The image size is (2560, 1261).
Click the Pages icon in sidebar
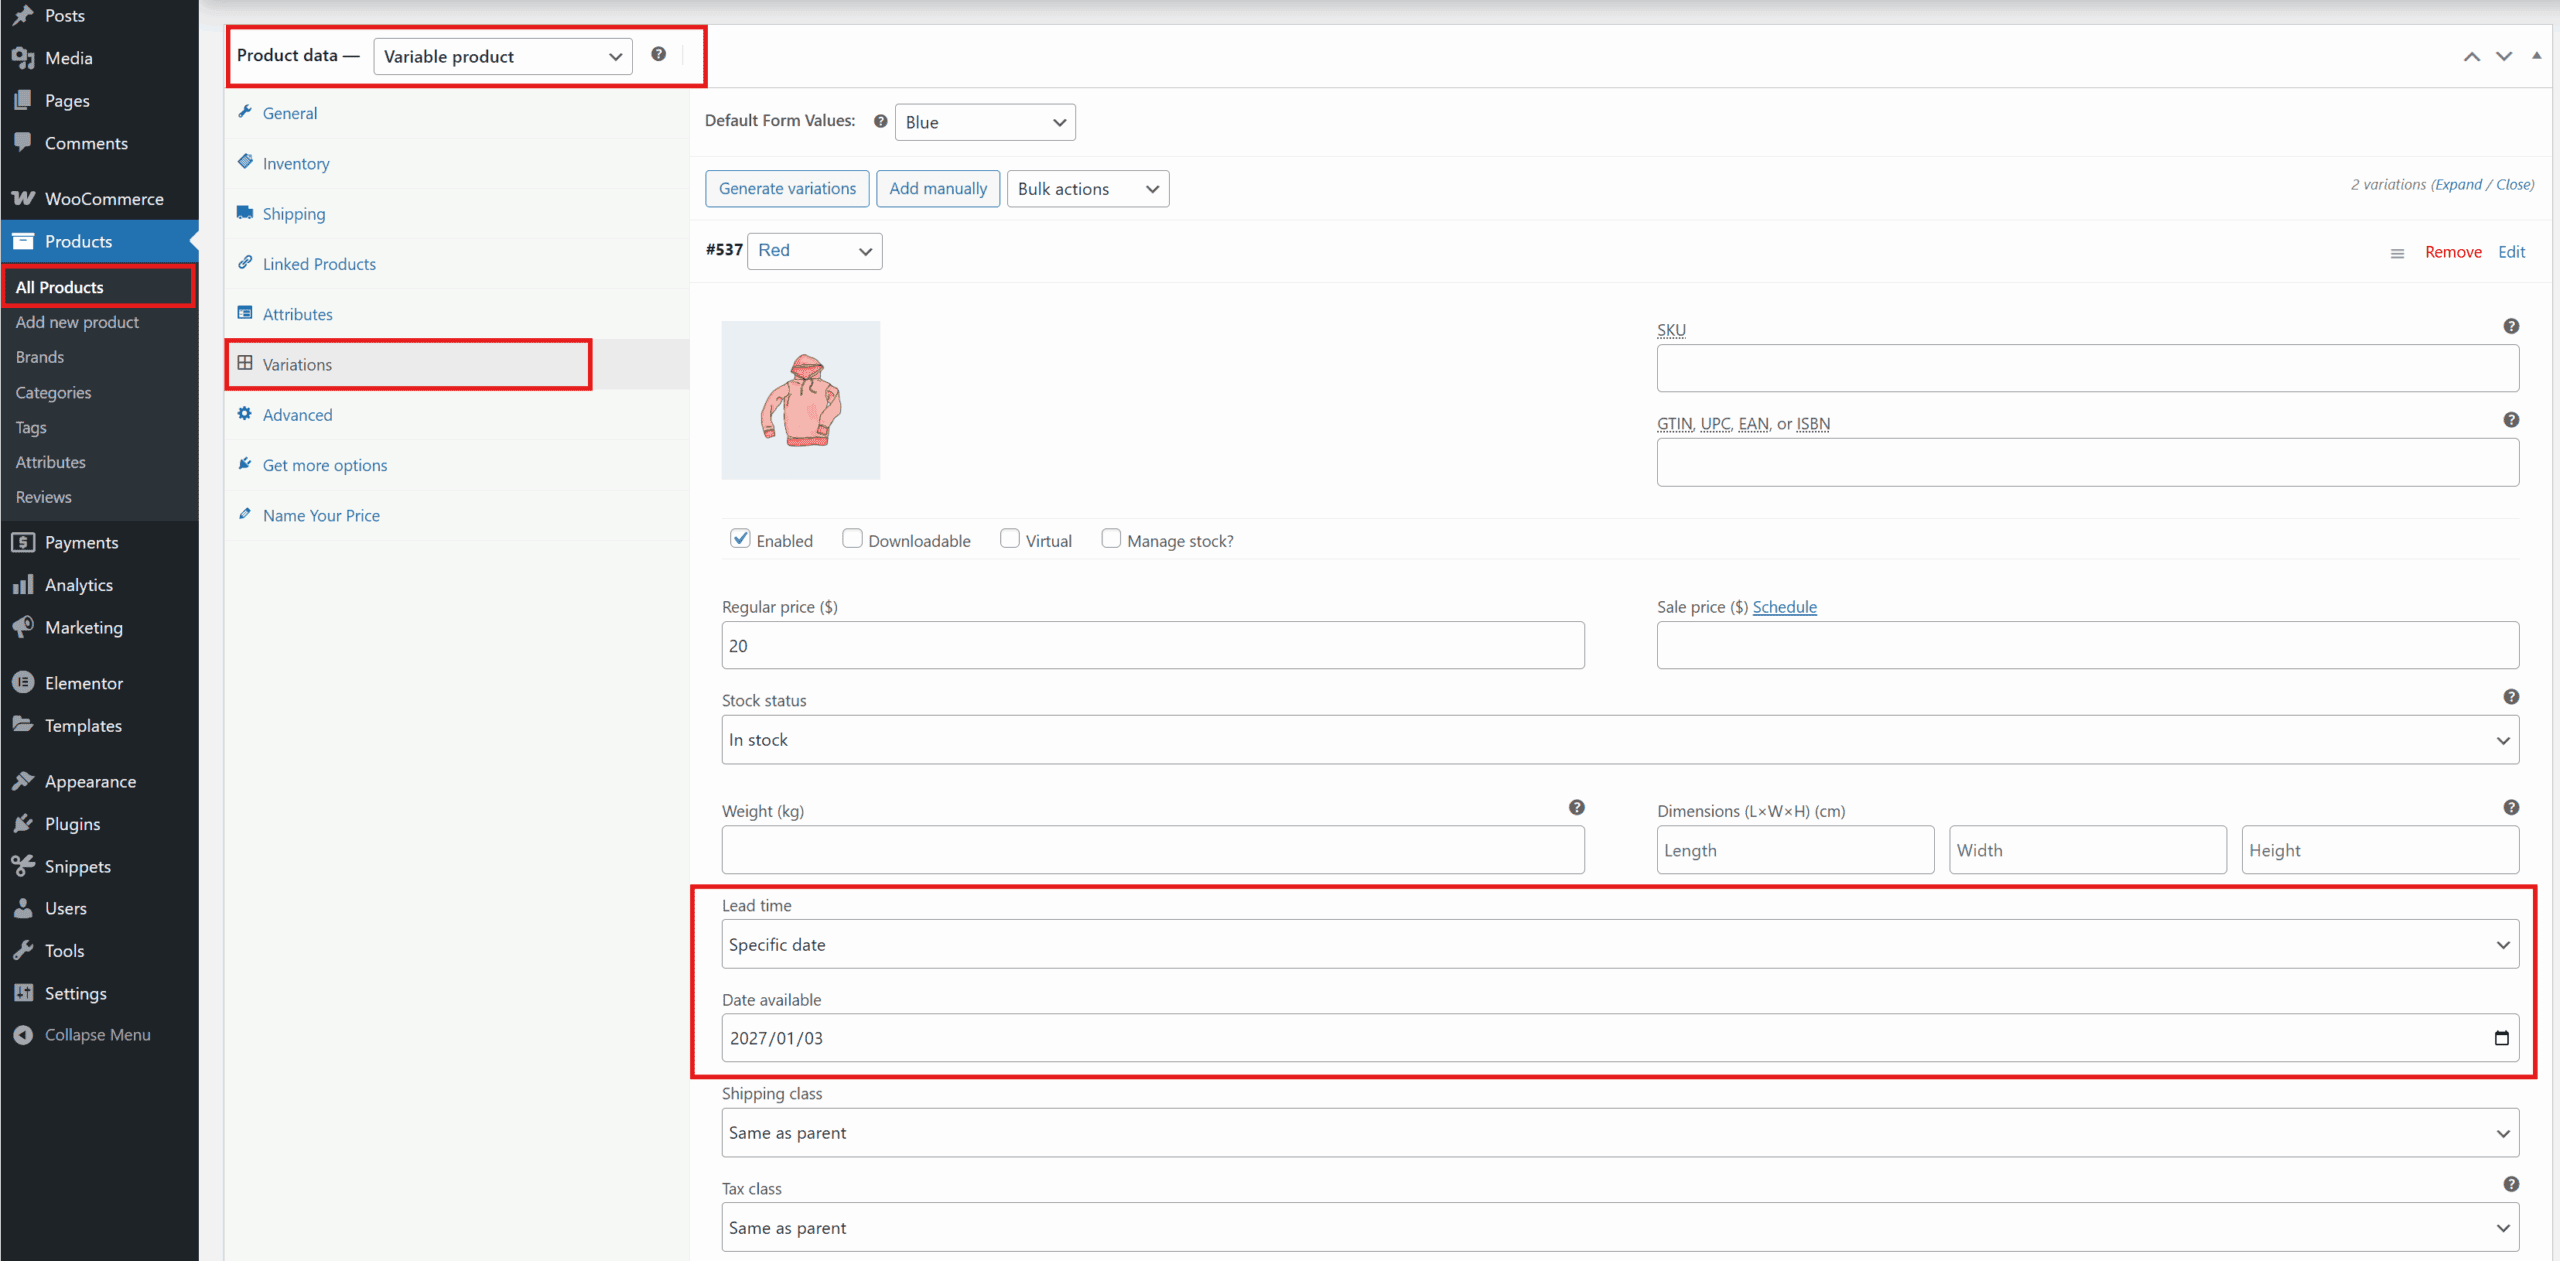click(x=23, y=100)
